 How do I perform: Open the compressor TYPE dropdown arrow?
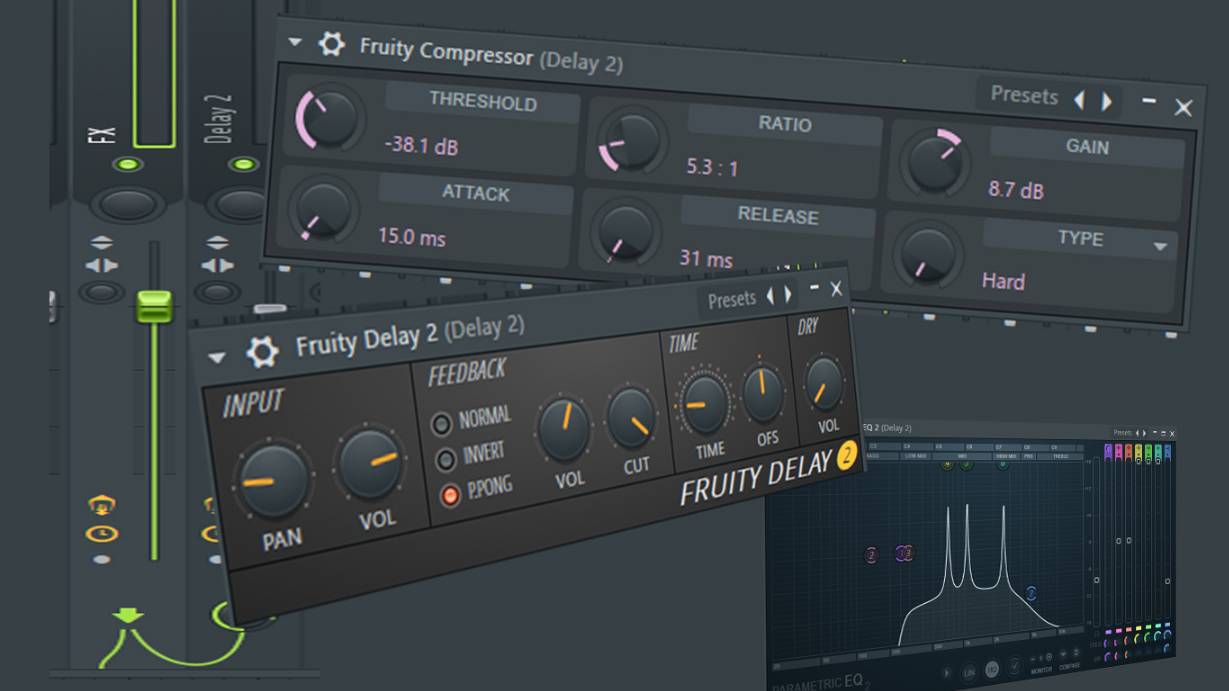1160,246
